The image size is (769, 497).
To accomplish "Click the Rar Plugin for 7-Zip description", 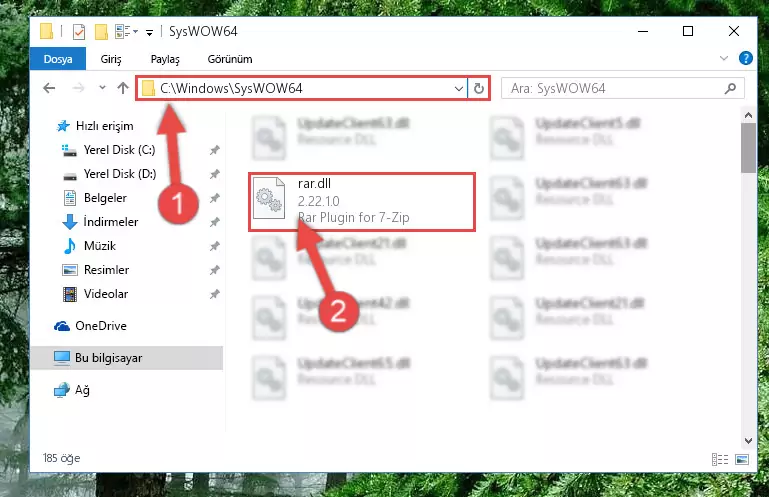I will [x=353, y=217].
